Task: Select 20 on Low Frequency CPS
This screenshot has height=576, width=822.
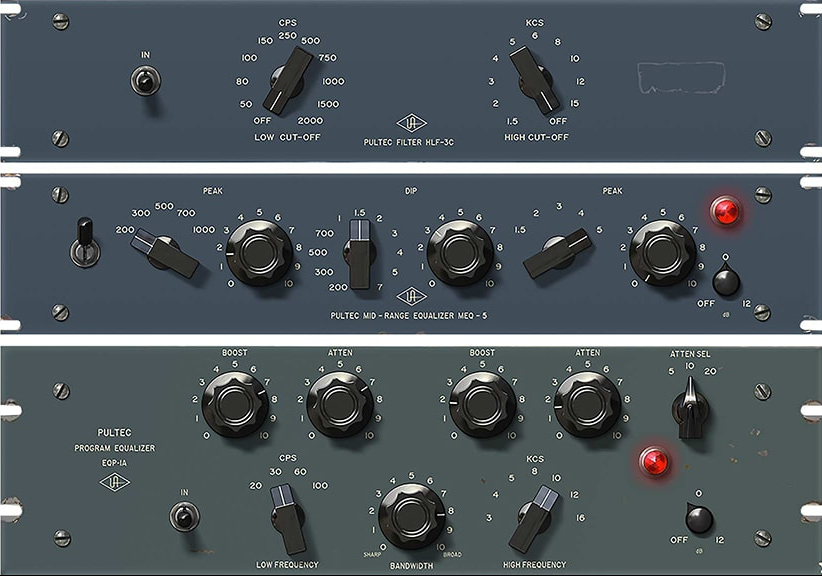Action: coord(255,486)
